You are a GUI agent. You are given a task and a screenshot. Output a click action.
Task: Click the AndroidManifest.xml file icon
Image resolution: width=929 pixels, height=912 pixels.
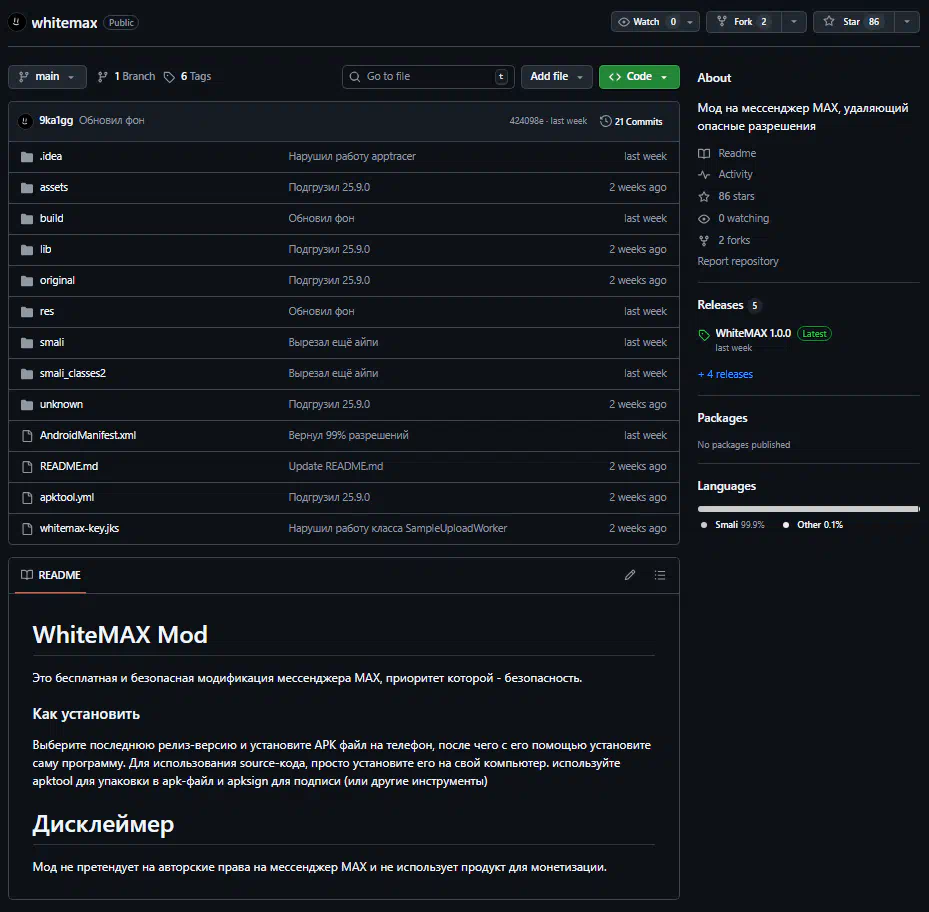(27, 436)
